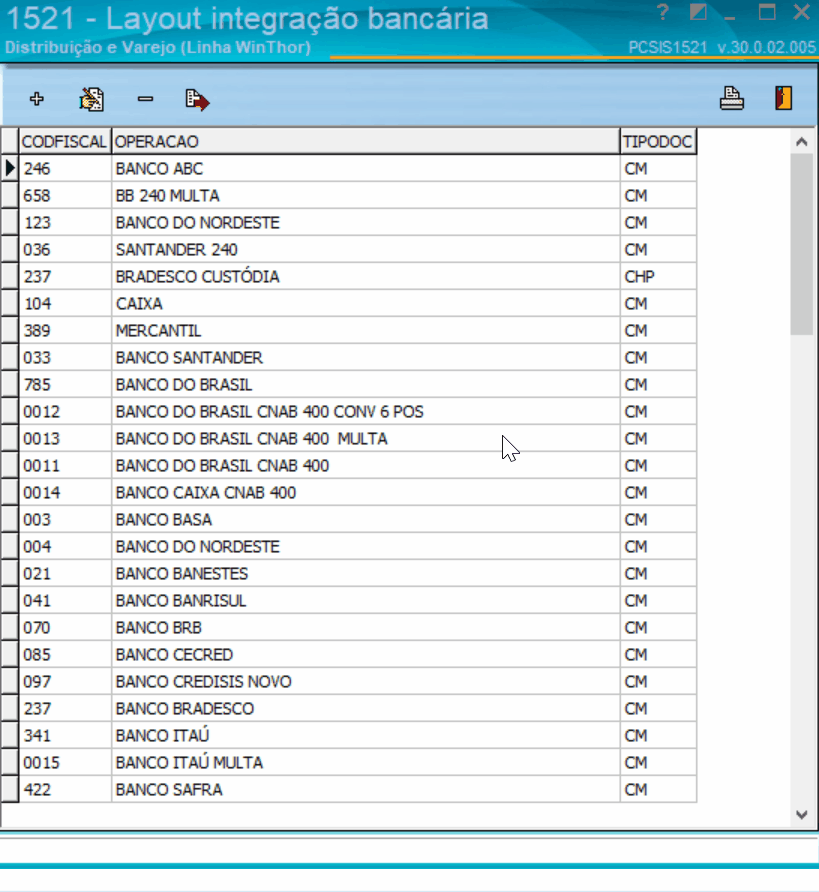Click the bottom status input field
819x892 pixels.
pyautogui.click(x=409, y=851)
